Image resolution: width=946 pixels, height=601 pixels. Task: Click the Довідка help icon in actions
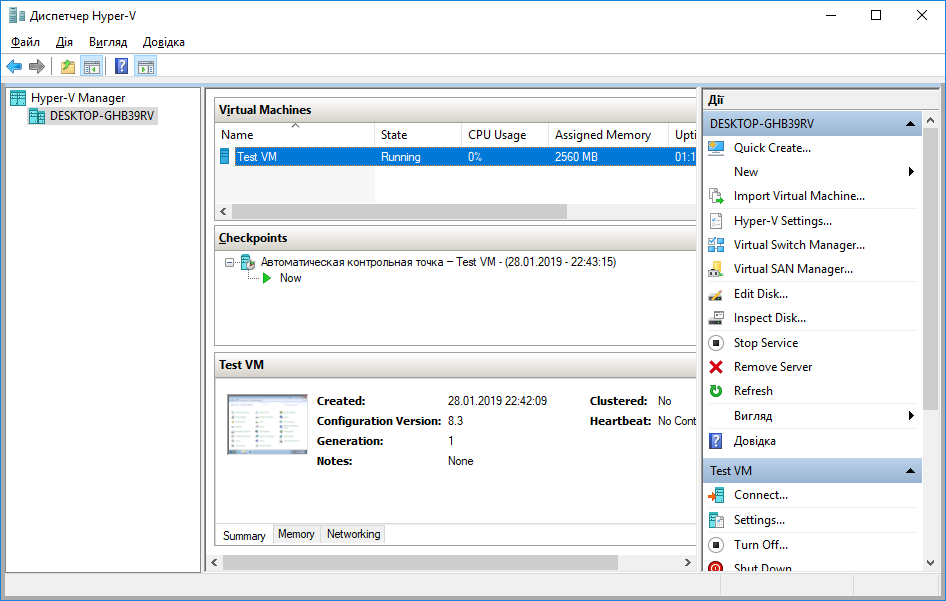(716, 441)
